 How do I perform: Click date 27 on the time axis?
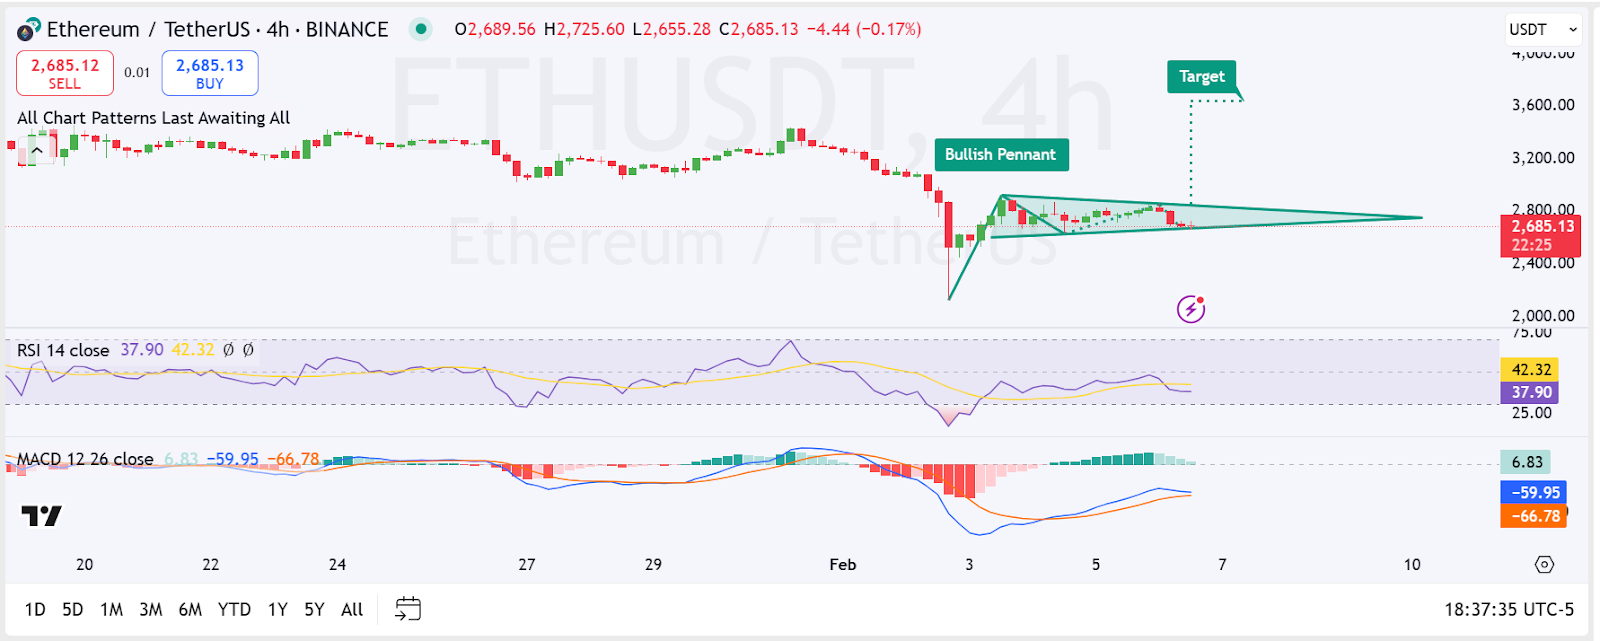527,565
